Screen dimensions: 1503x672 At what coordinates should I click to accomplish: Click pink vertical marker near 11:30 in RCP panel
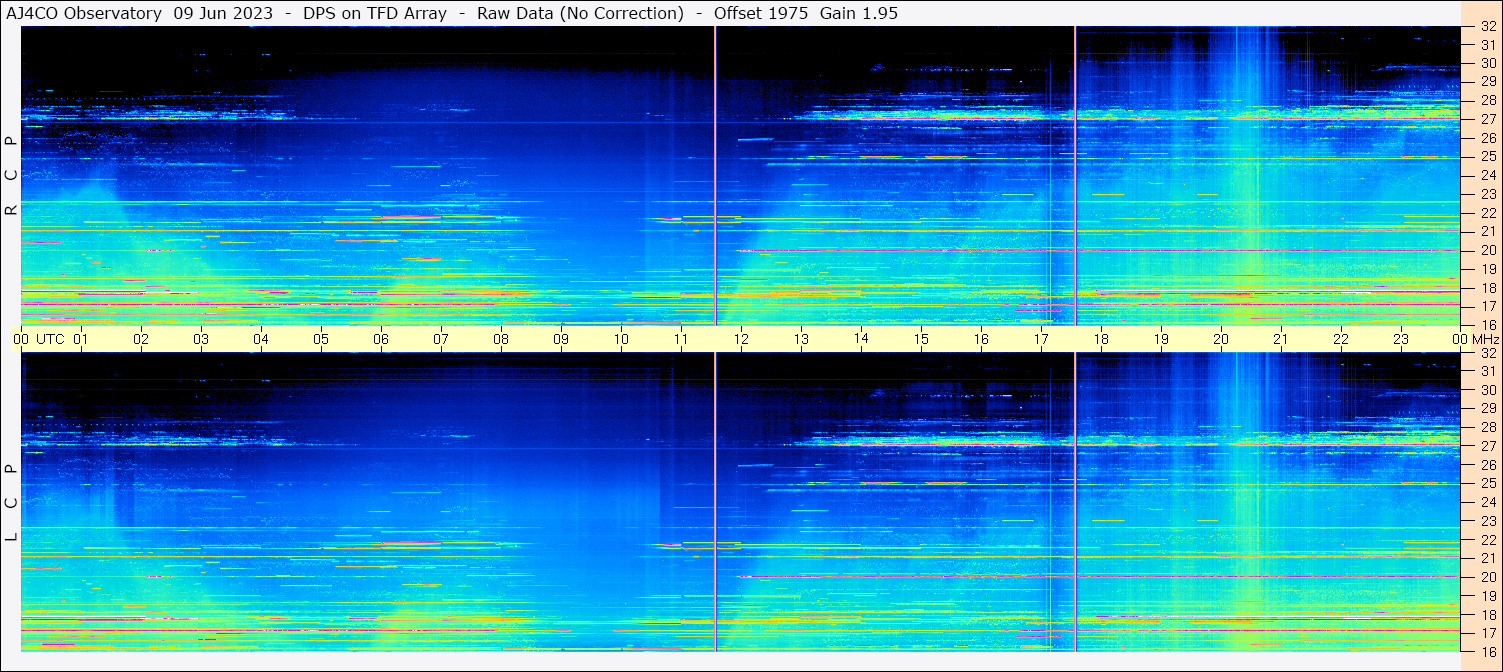click(715, 175)
